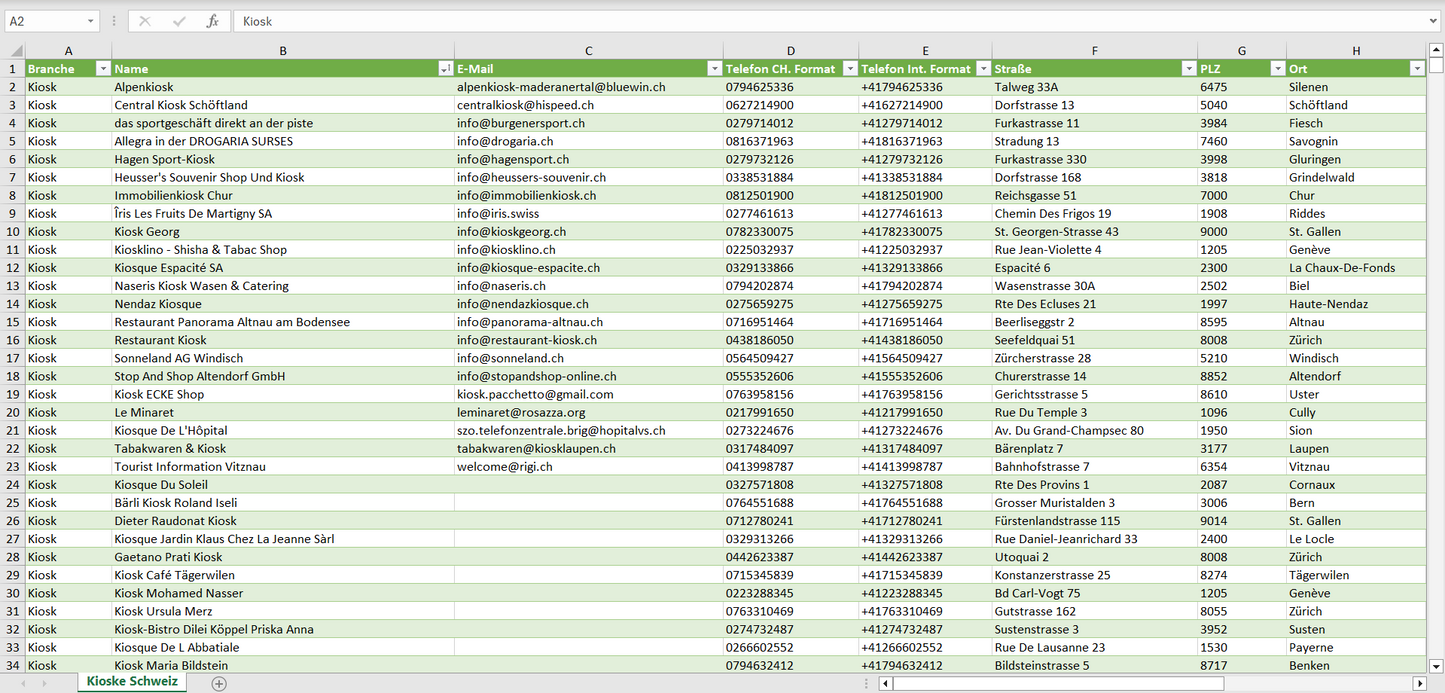Click the Enter checkmark icon in formula bar
Viewport: 1445px width, 693px height.
pyautogui.click(x=178, y=21)
